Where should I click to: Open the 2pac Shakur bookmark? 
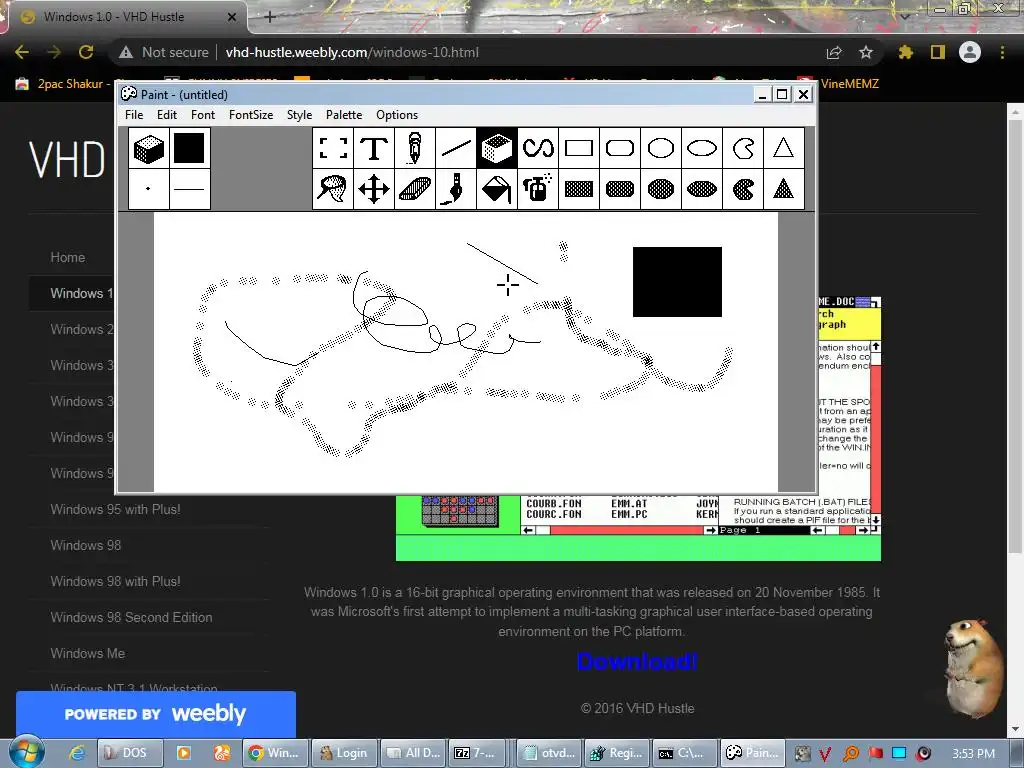pos(63,84)
